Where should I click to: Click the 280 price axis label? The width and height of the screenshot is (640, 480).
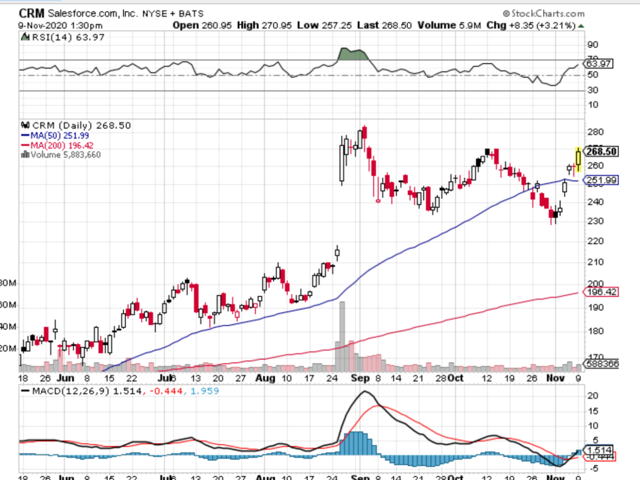pyautogui.click(x=595, y=132)
